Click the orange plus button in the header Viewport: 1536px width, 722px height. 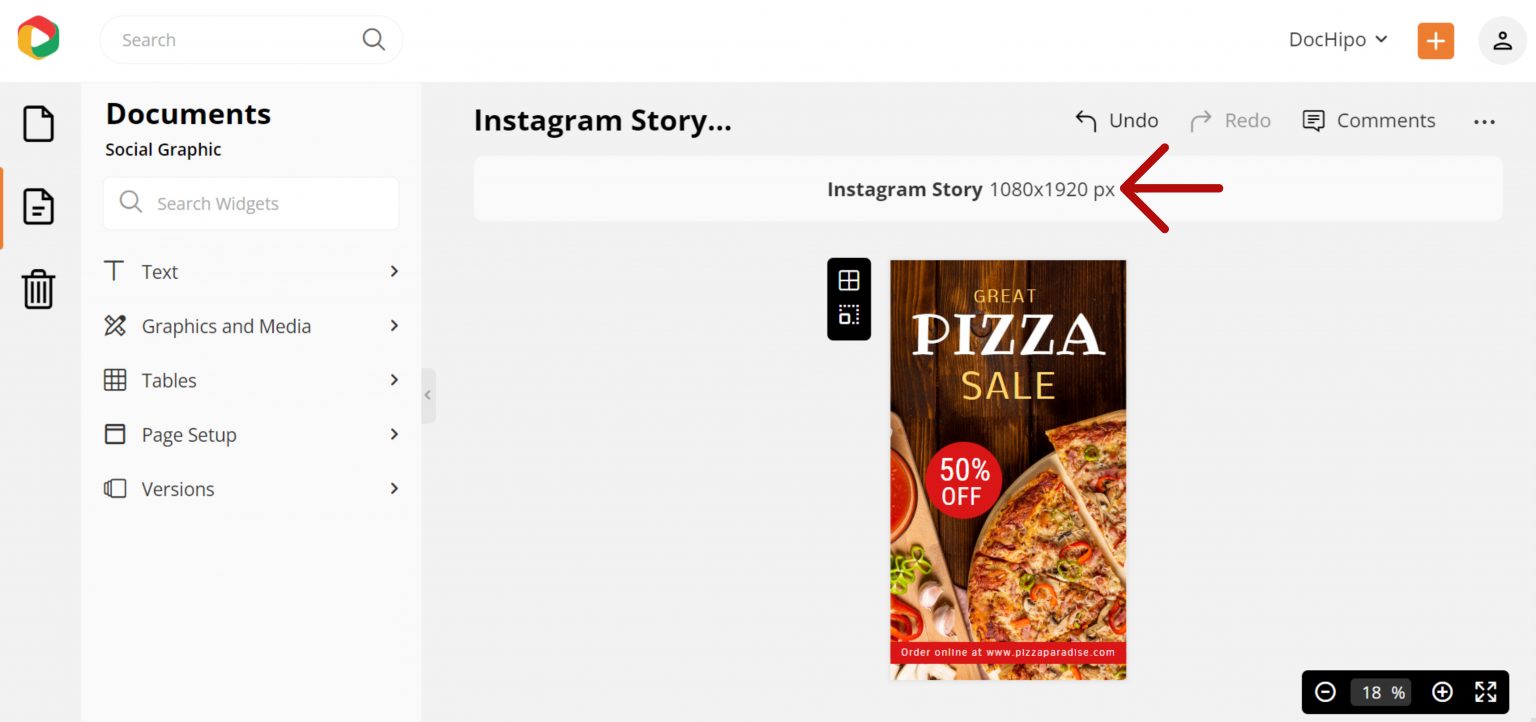coord(1436,40)
